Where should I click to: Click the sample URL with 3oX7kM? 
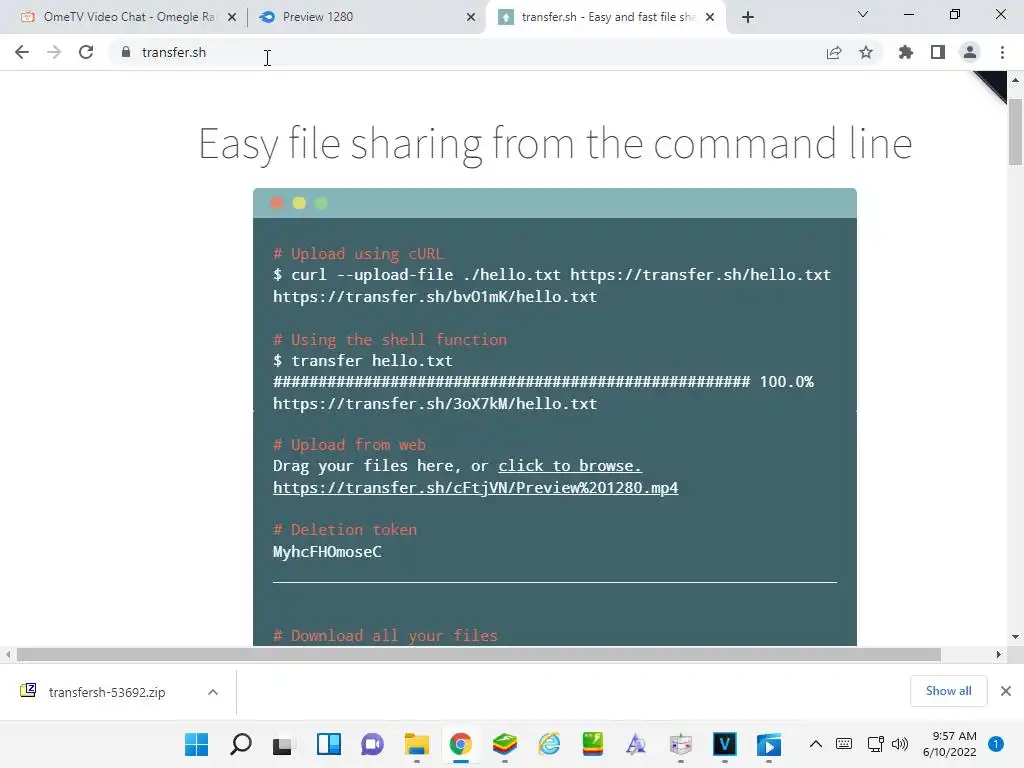435,404
